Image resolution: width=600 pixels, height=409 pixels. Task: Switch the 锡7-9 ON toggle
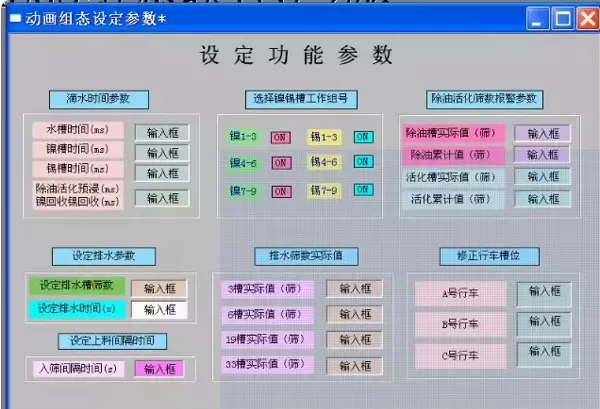click(363, 191)
